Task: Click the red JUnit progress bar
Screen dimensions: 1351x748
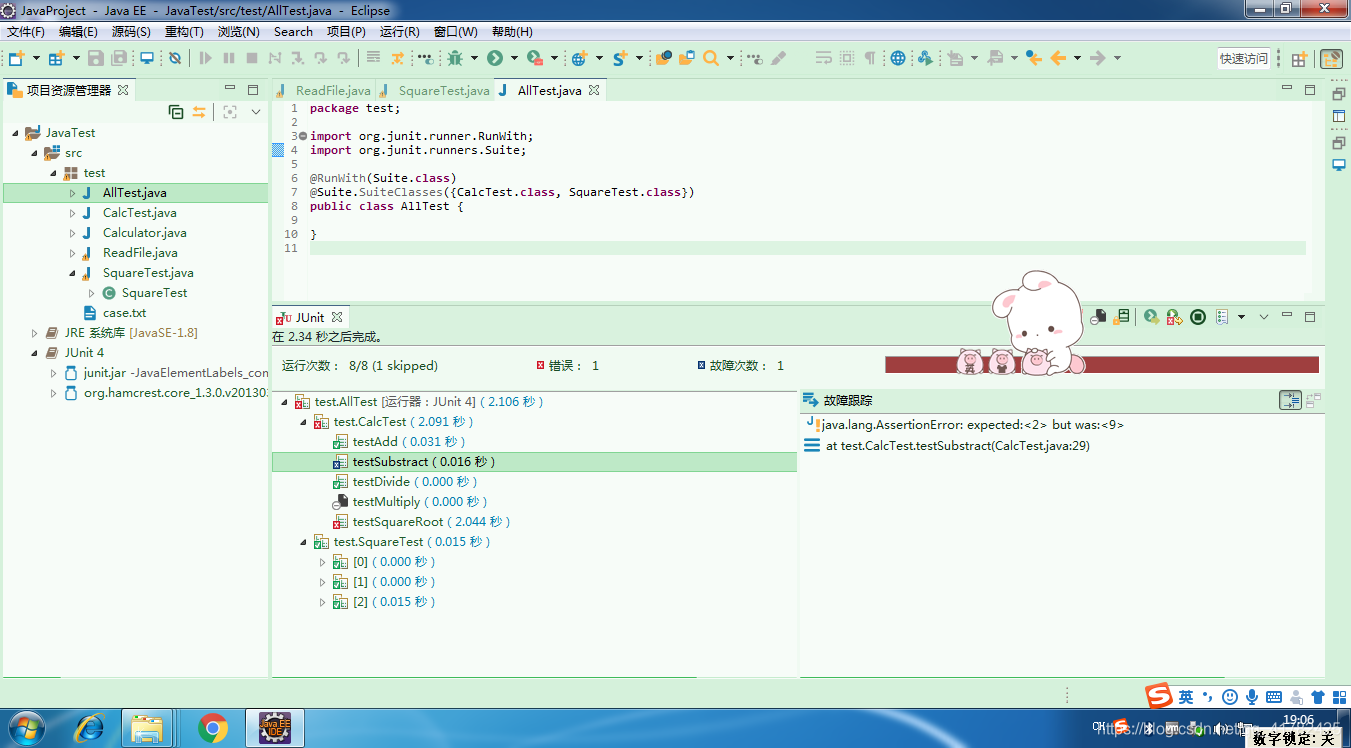Action: coord(1101,365)
